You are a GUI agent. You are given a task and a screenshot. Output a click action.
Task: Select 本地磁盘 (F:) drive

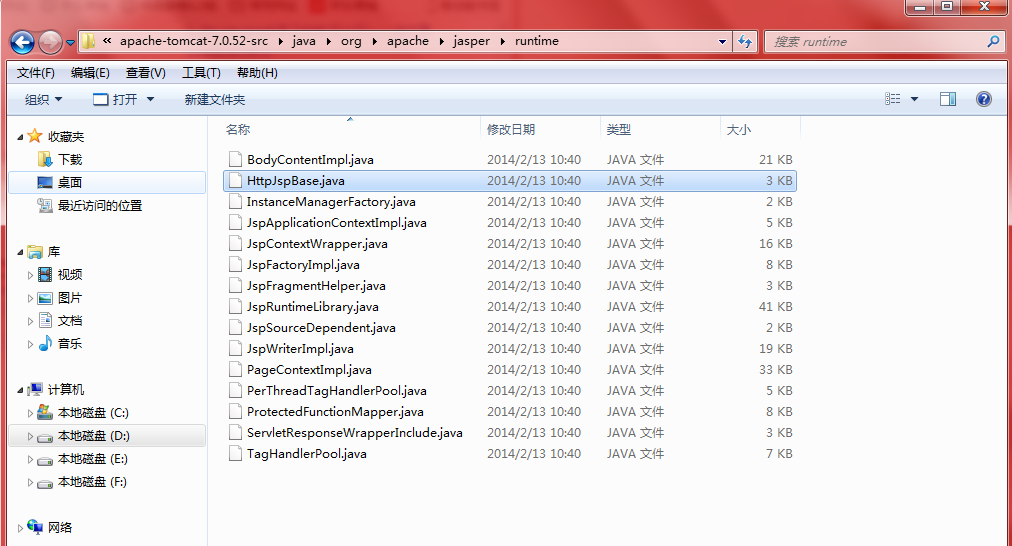[x=92, y=482]
